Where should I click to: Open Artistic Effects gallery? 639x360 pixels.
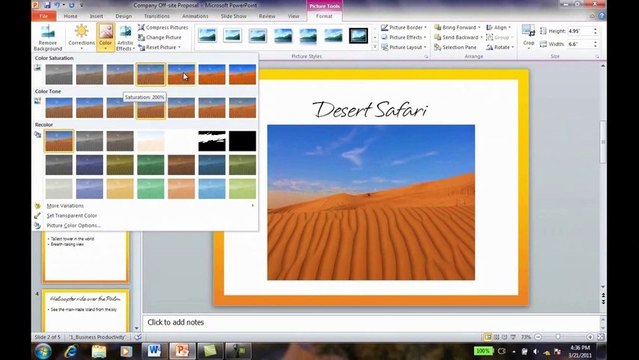coord(126,37)
